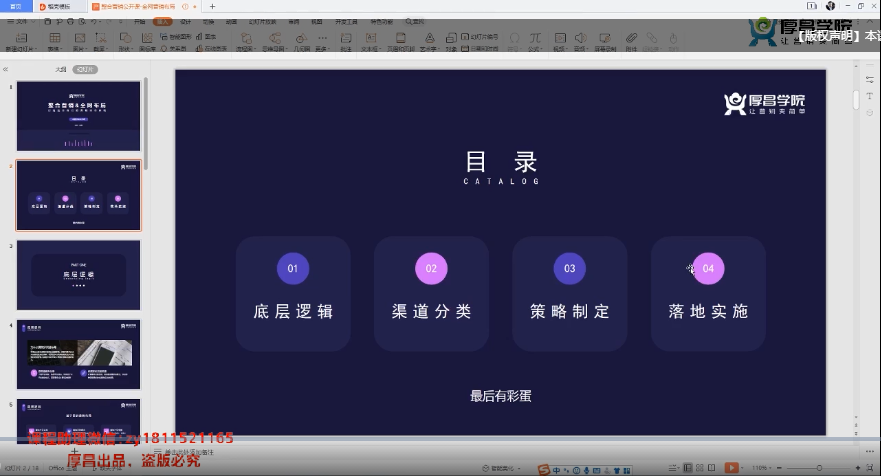The height and width of the screenshot is (476, 881).
Task: Click the Object insert icon
Action: pos(451,39)
